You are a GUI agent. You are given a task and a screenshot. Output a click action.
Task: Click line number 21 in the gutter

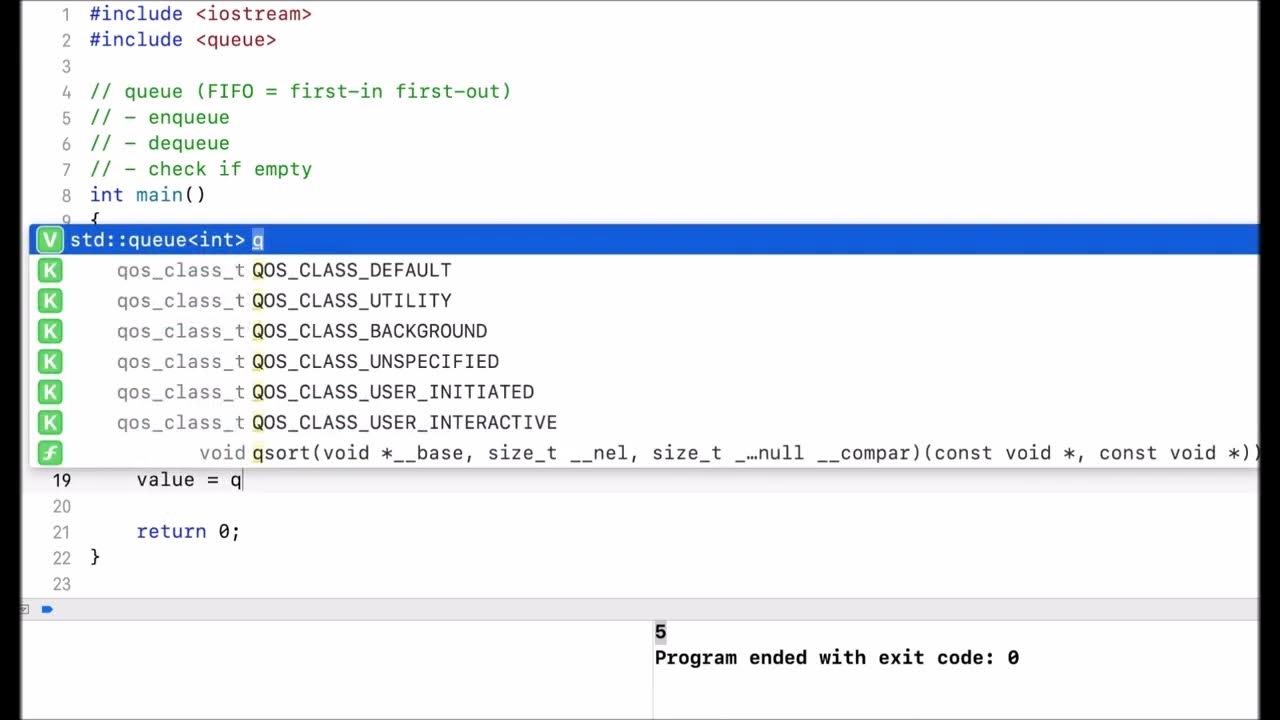click(x=62, y=532)
